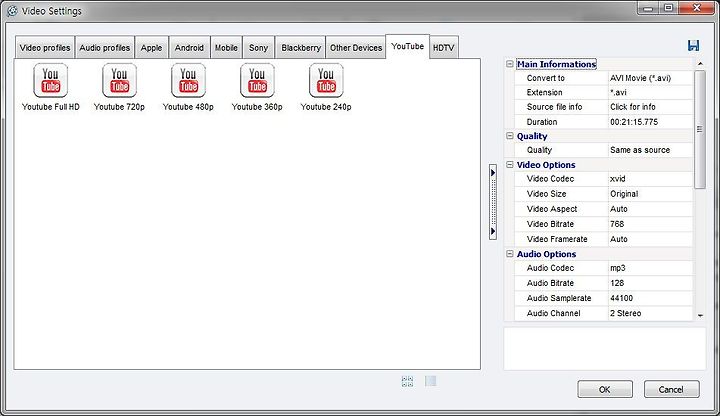This screenshot has width=720, height=416.
Task: Edit the Audio Bitrate value 128
Action: pos(650,283)
